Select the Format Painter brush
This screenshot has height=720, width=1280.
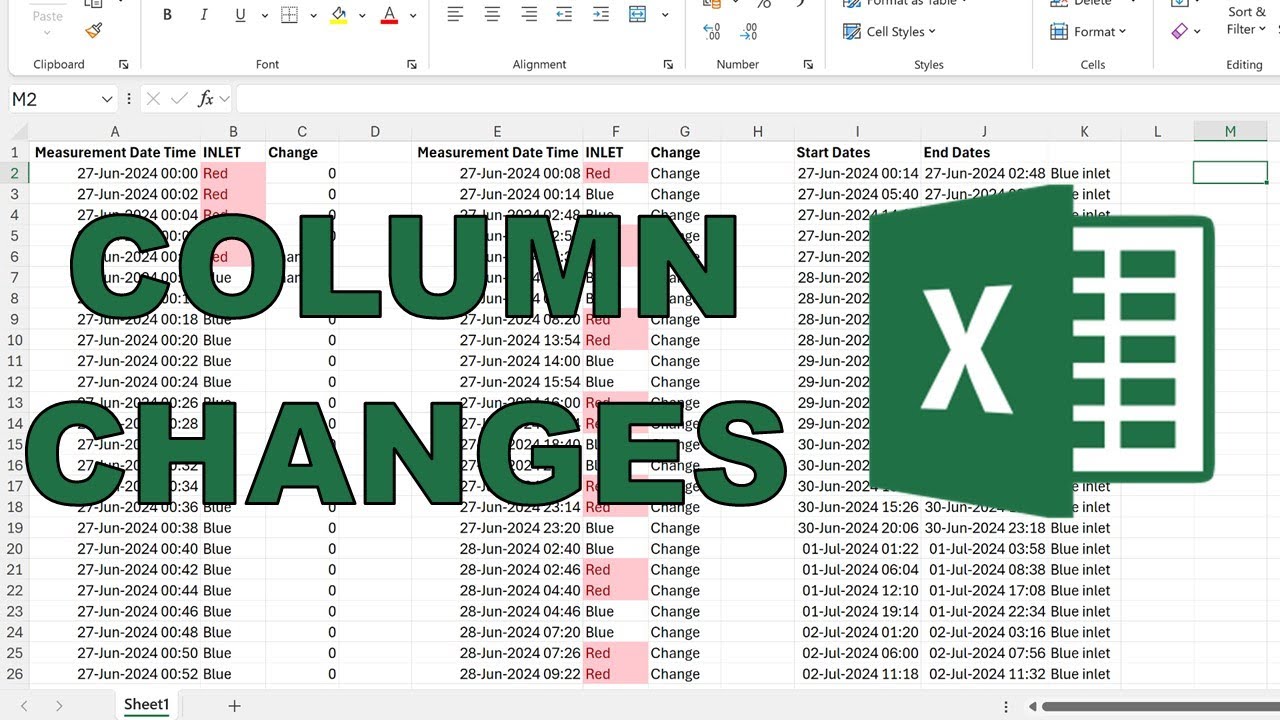94,30
